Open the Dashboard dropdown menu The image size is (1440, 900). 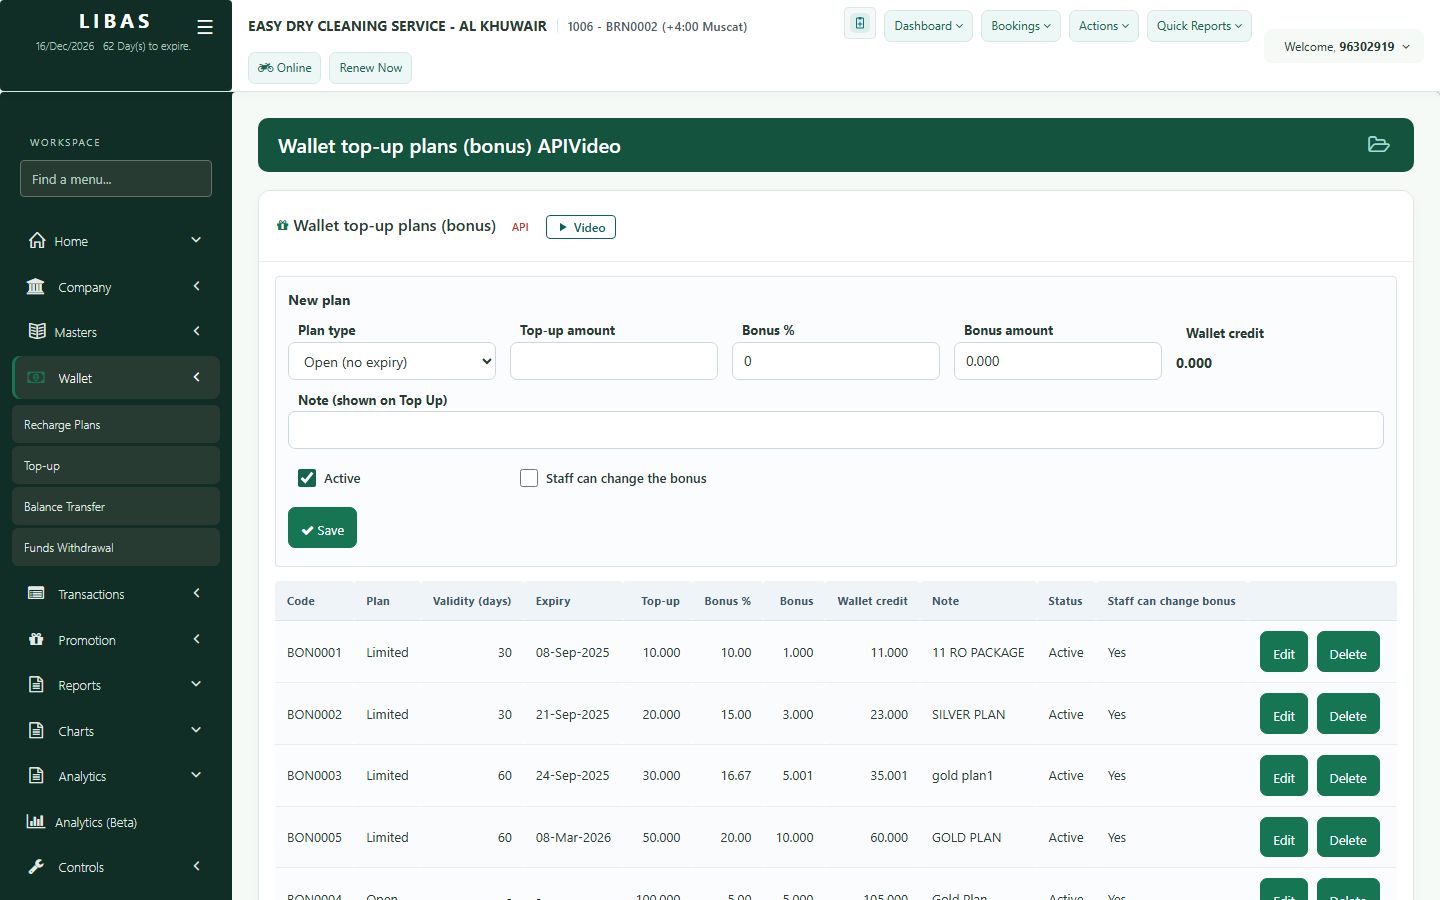tap(928, 26)
